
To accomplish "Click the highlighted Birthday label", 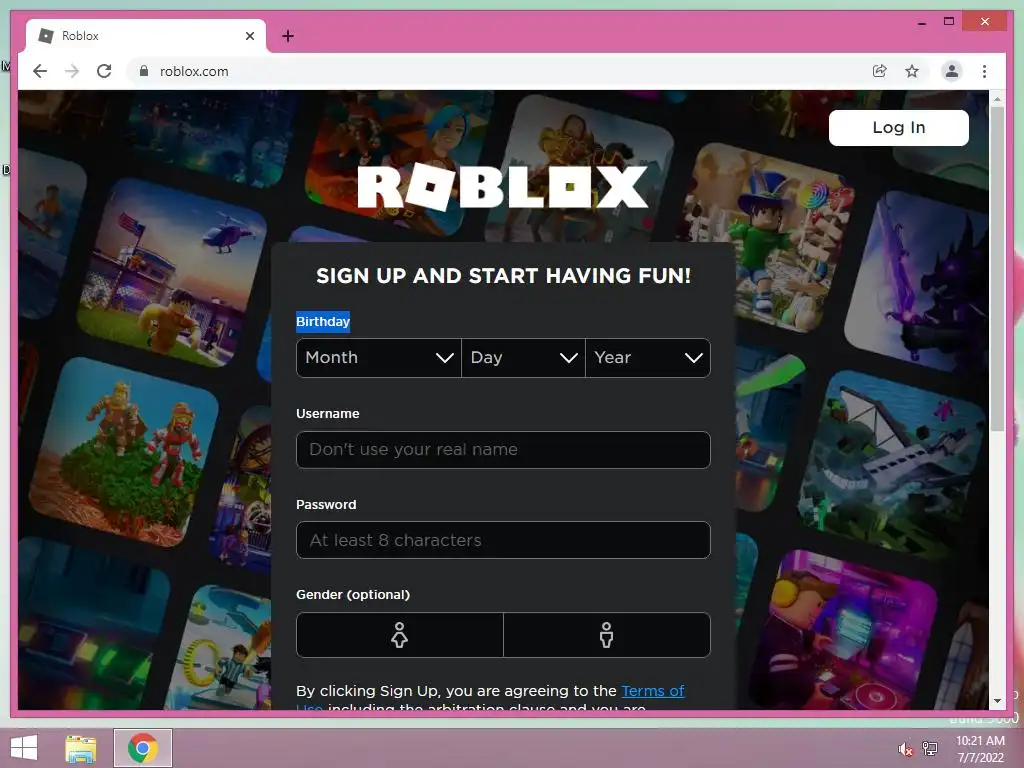I will [x=323, y=321].
